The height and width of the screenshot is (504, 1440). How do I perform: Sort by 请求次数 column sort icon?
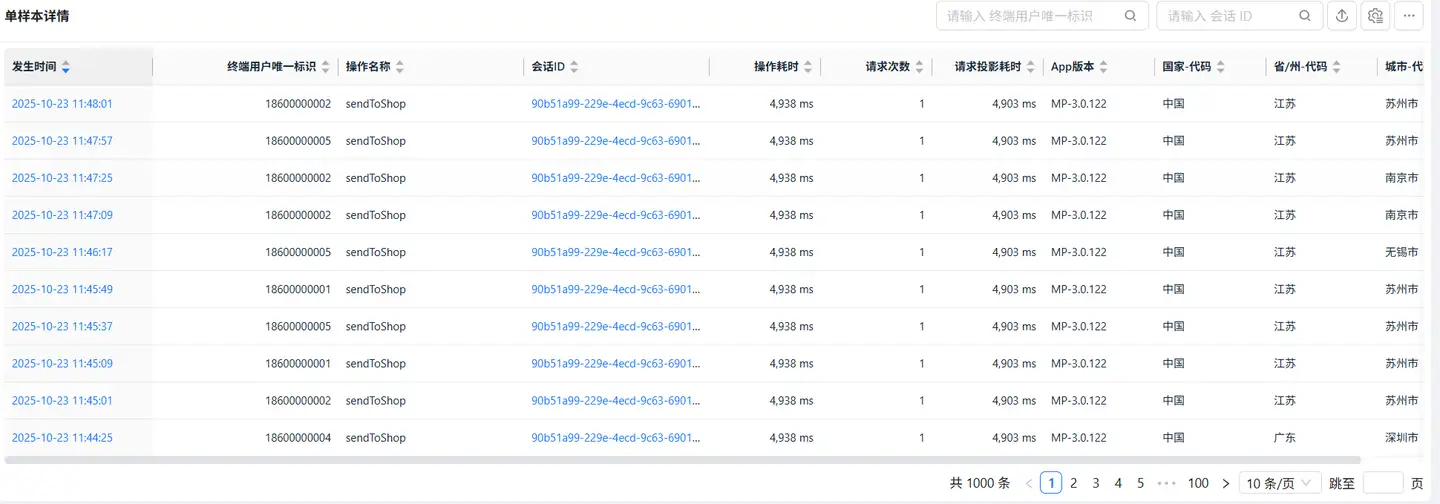919,67
